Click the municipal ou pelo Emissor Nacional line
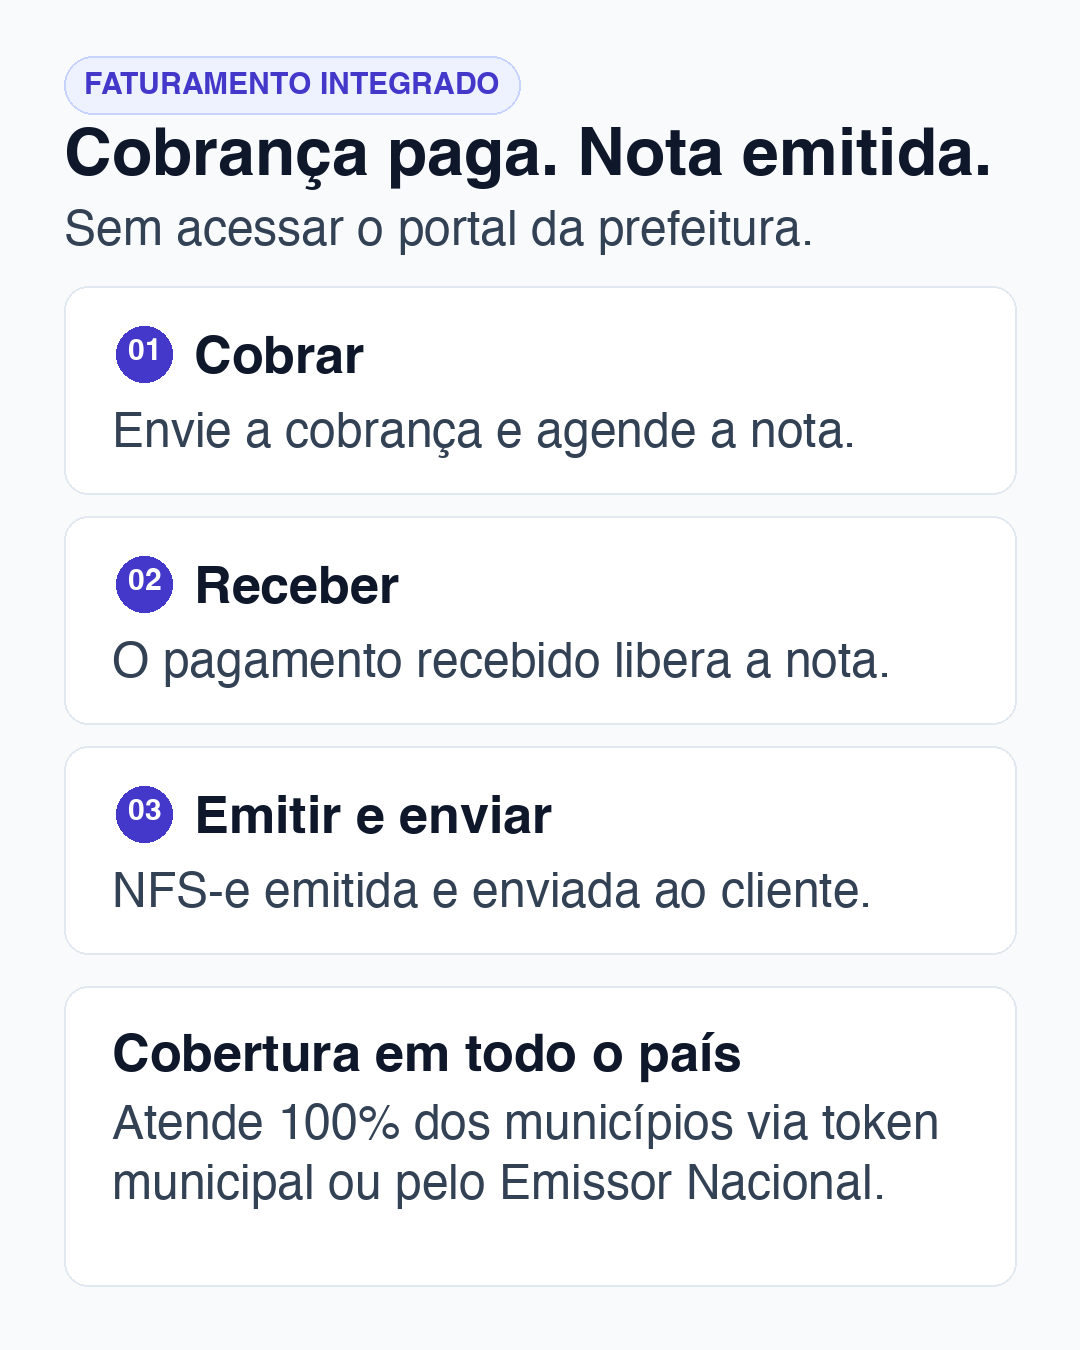This screenshot has height=1350, width=1080. [499, 1183]
